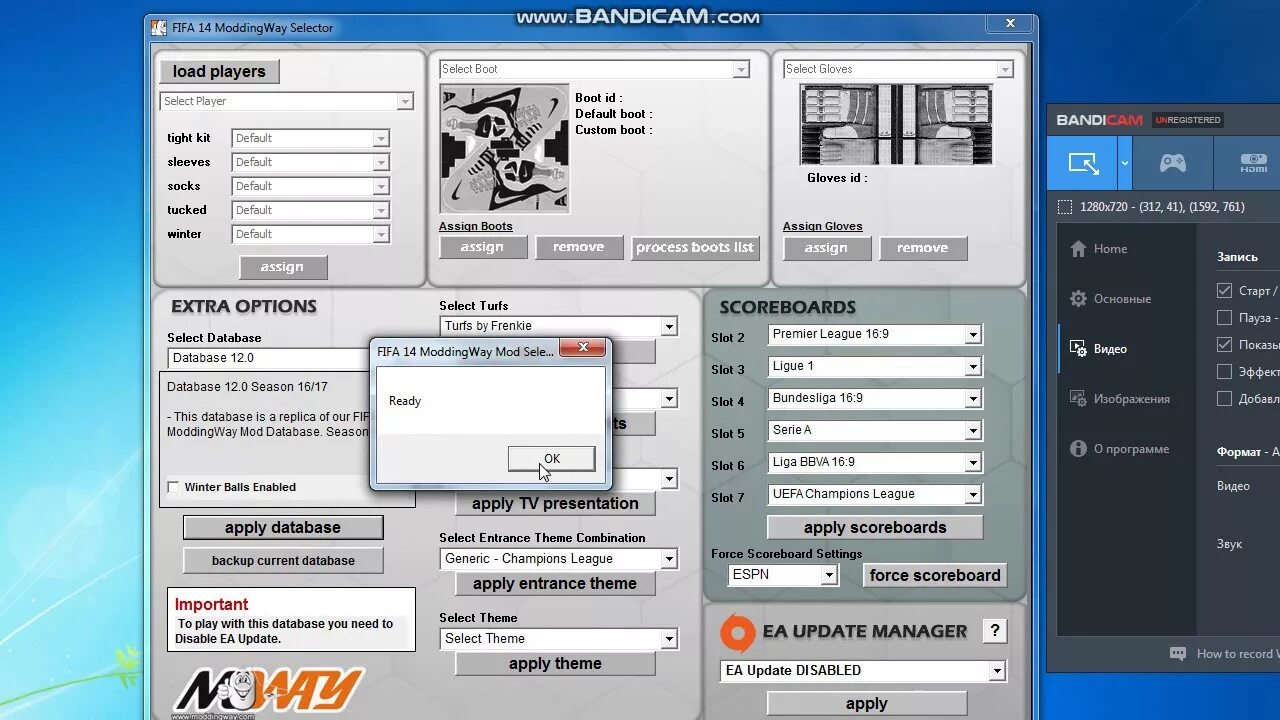1280x720 pixels.
Task: Toggle the Показыв checkbox in Bandicam
Action: tap(1224, 345)
